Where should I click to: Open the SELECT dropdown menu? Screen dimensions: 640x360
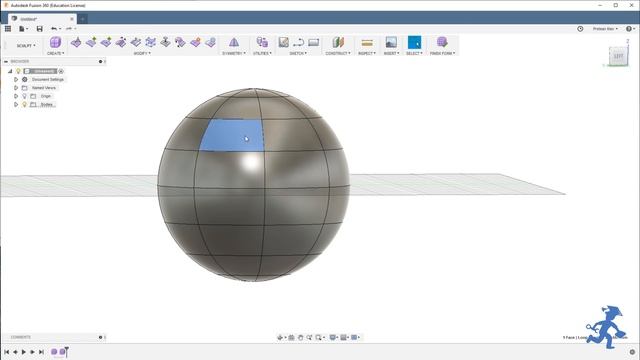pyautogui.click(x=414, y=53)
